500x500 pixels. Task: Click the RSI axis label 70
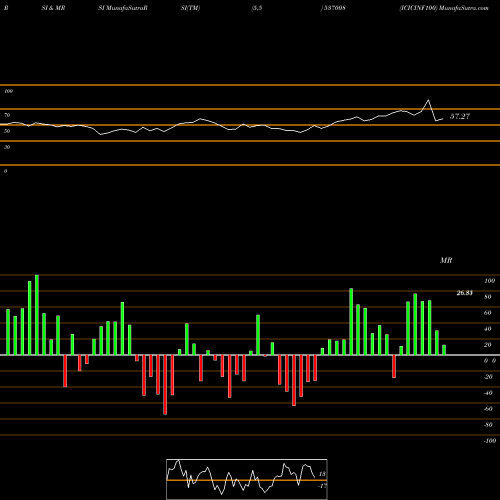(7, 115)
